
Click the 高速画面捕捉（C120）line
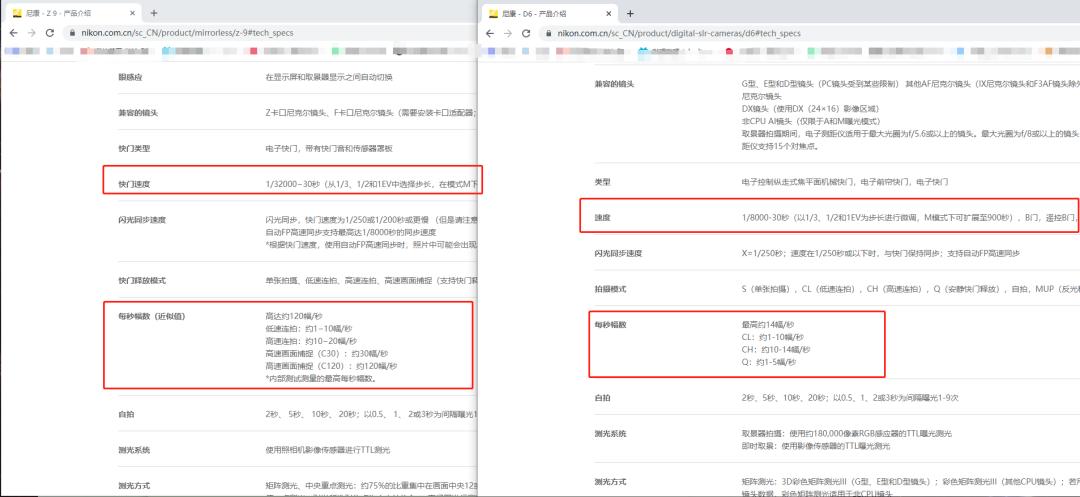point(331,366)
